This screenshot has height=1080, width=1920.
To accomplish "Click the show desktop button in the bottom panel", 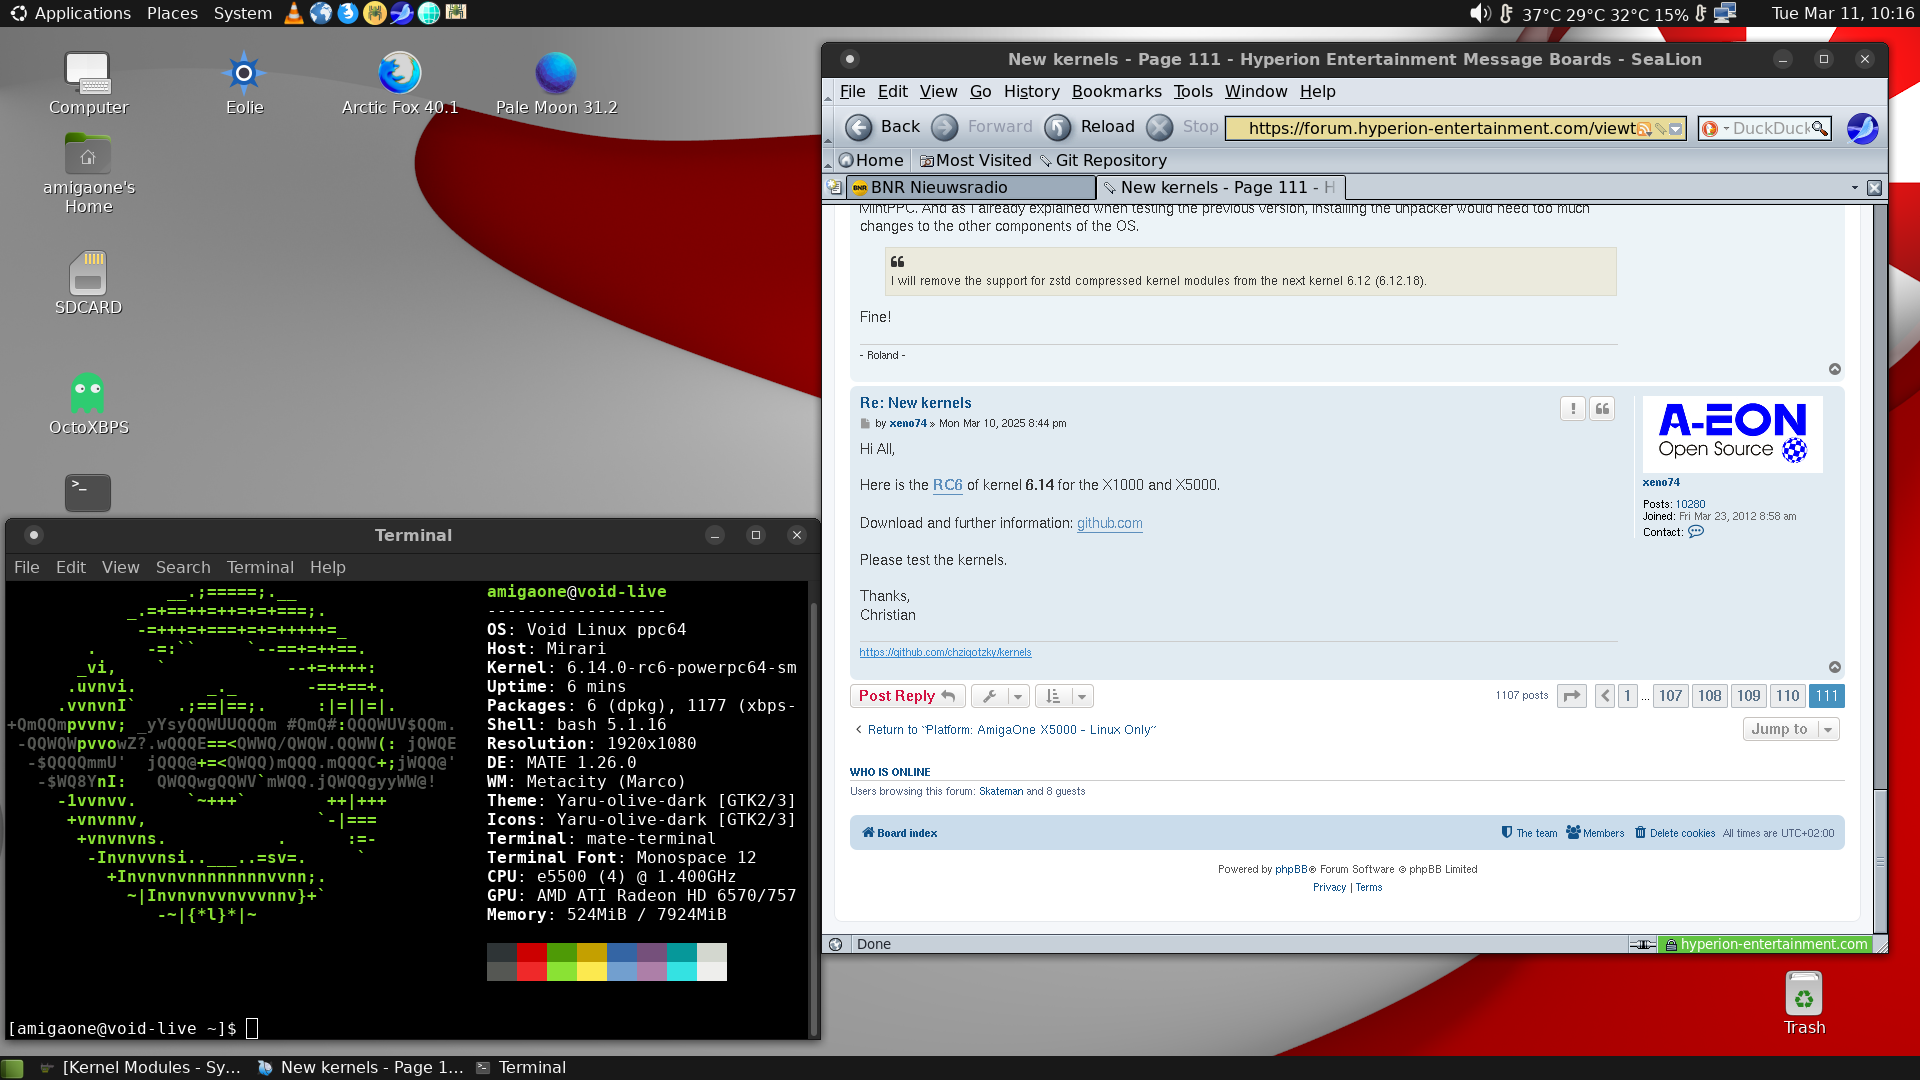I will click(x=12, y=1068).
